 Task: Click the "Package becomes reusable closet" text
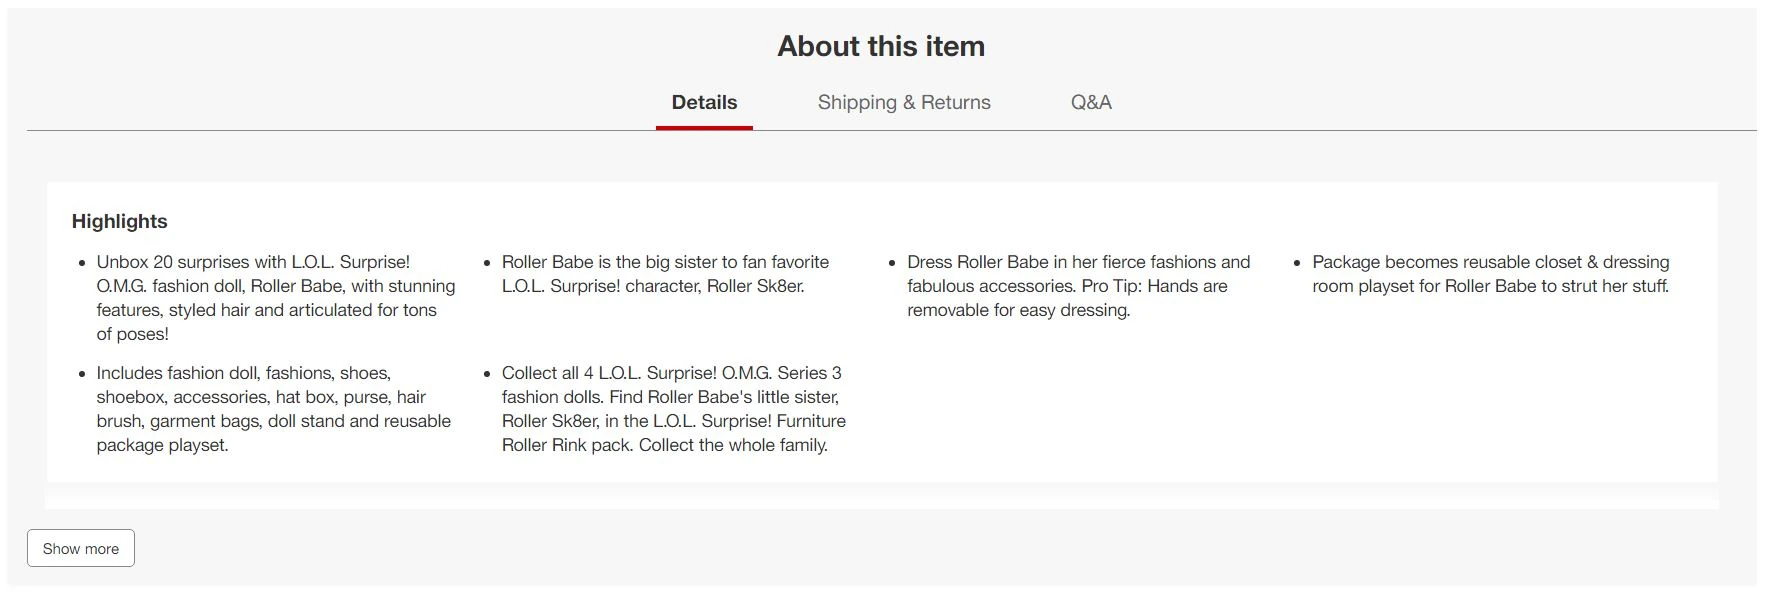click(x=1490, y=274)
